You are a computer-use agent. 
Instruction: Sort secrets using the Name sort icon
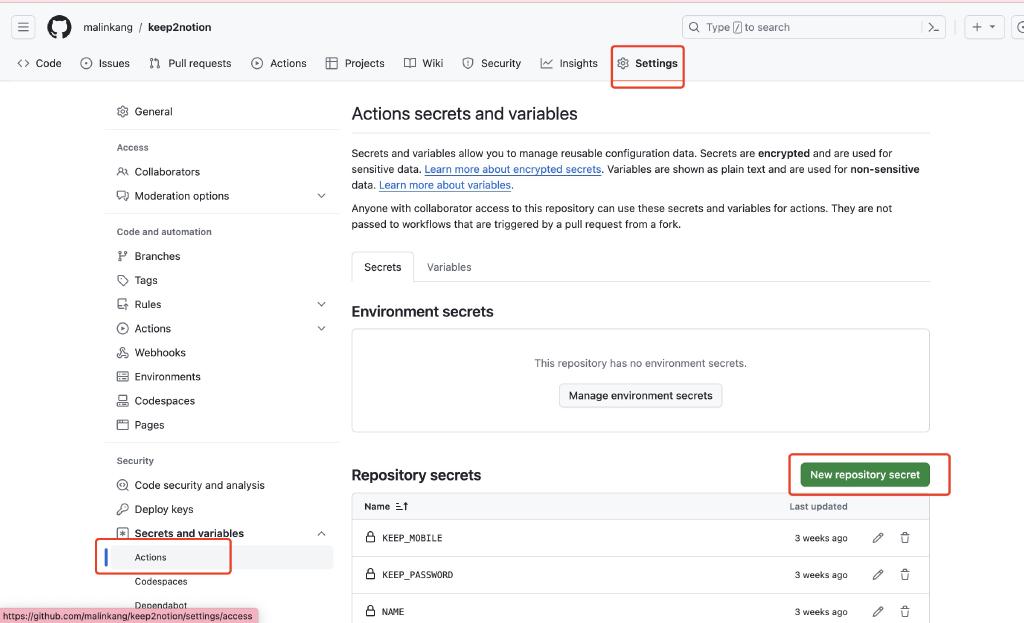[402, 507]
